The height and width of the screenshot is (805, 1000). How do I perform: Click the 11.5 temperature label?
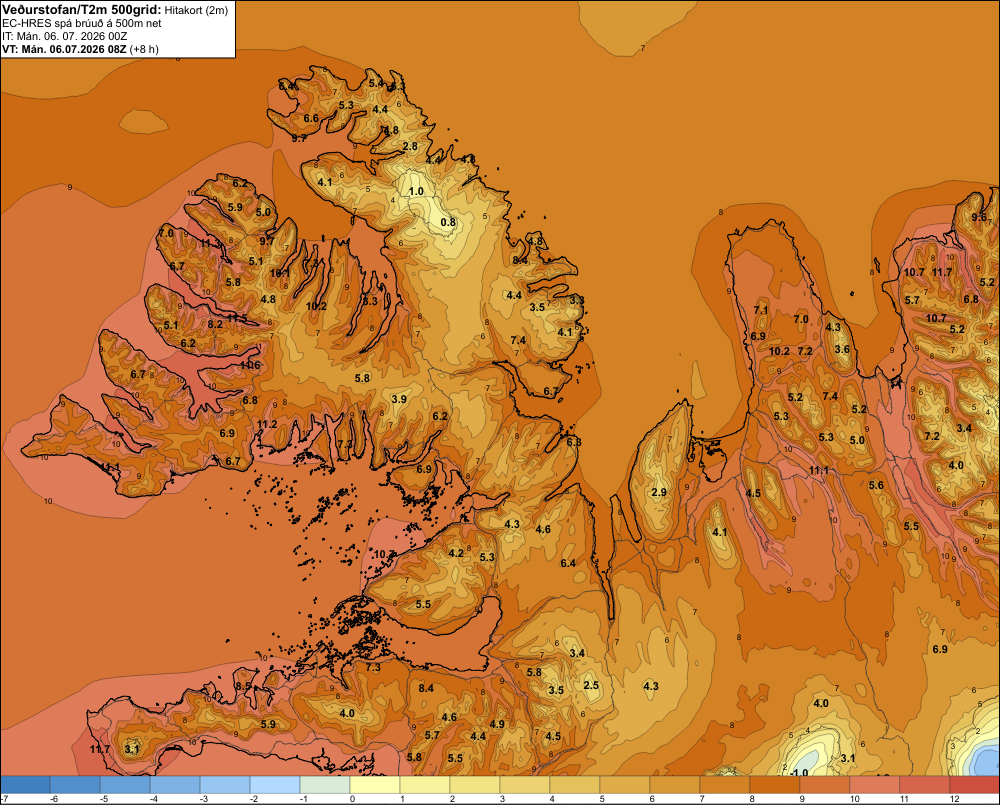click(x=237, y=318)
